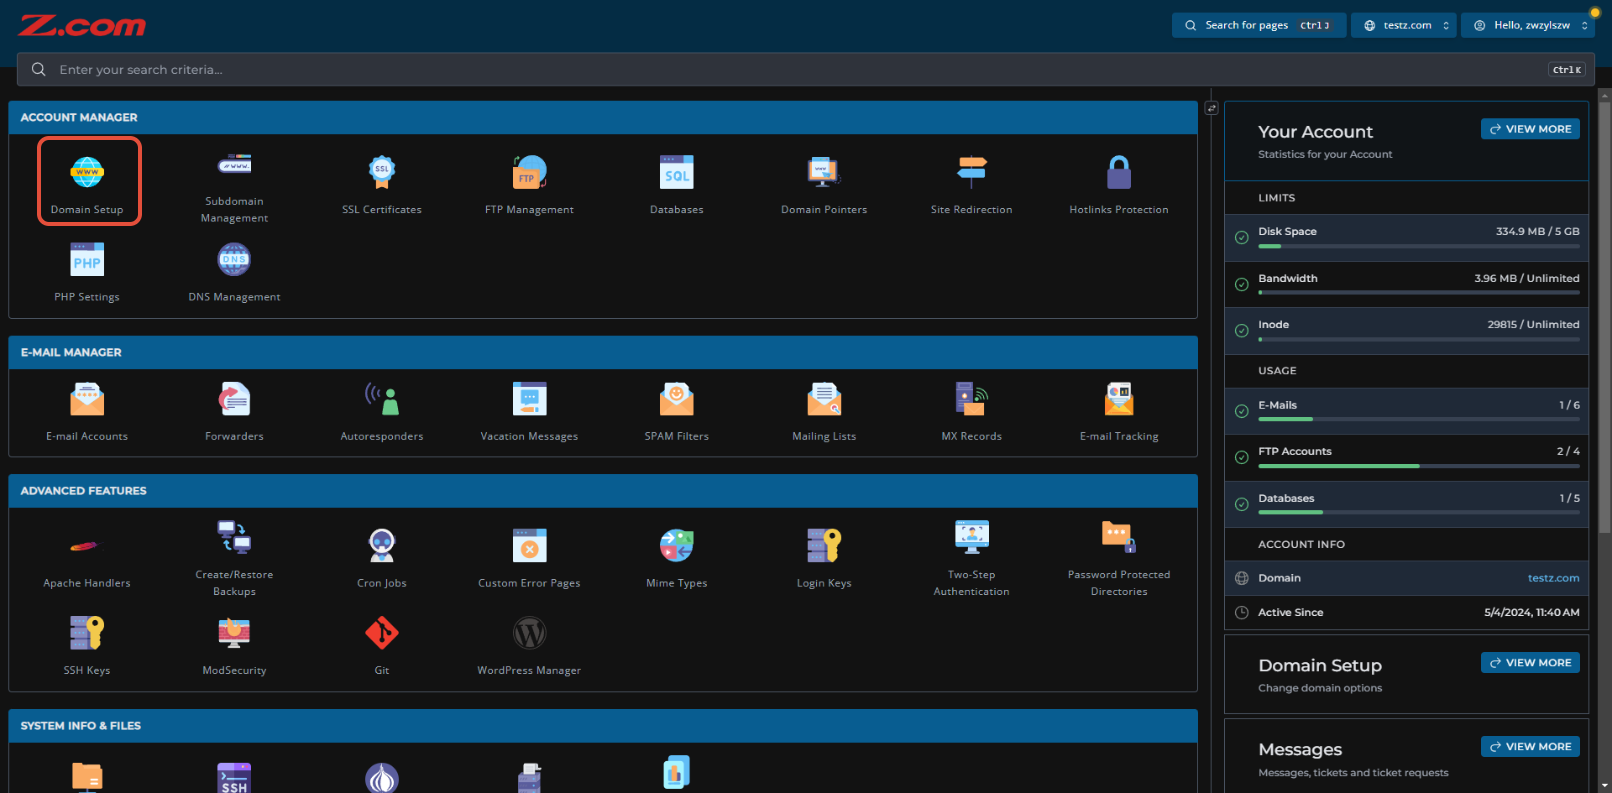Open SSH Keys
This screenshot has height=793, width=1612.
click(x=87, y=646)
